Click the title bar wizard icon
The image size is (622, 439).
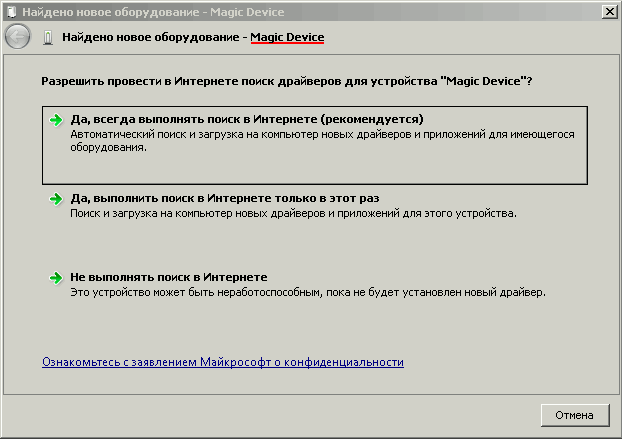12,12
